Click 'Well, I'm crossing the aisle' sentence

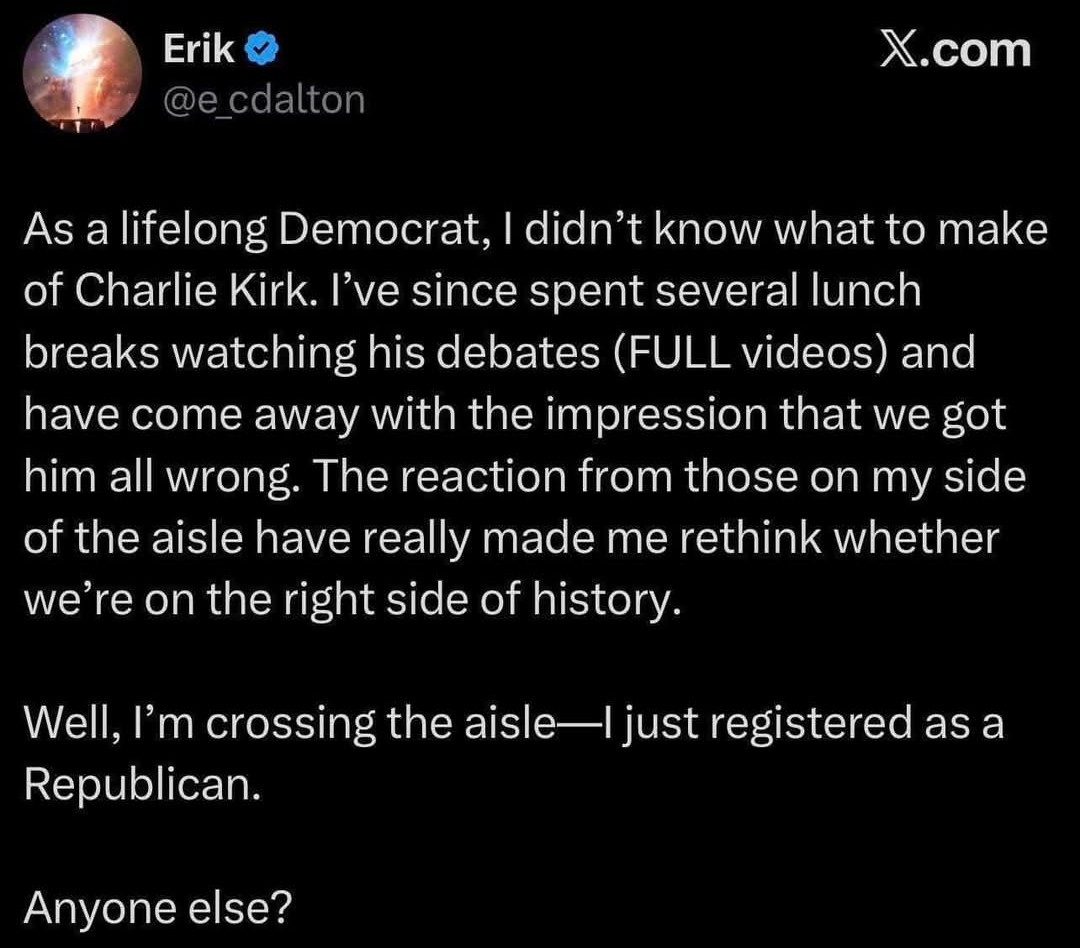point(300,723)
